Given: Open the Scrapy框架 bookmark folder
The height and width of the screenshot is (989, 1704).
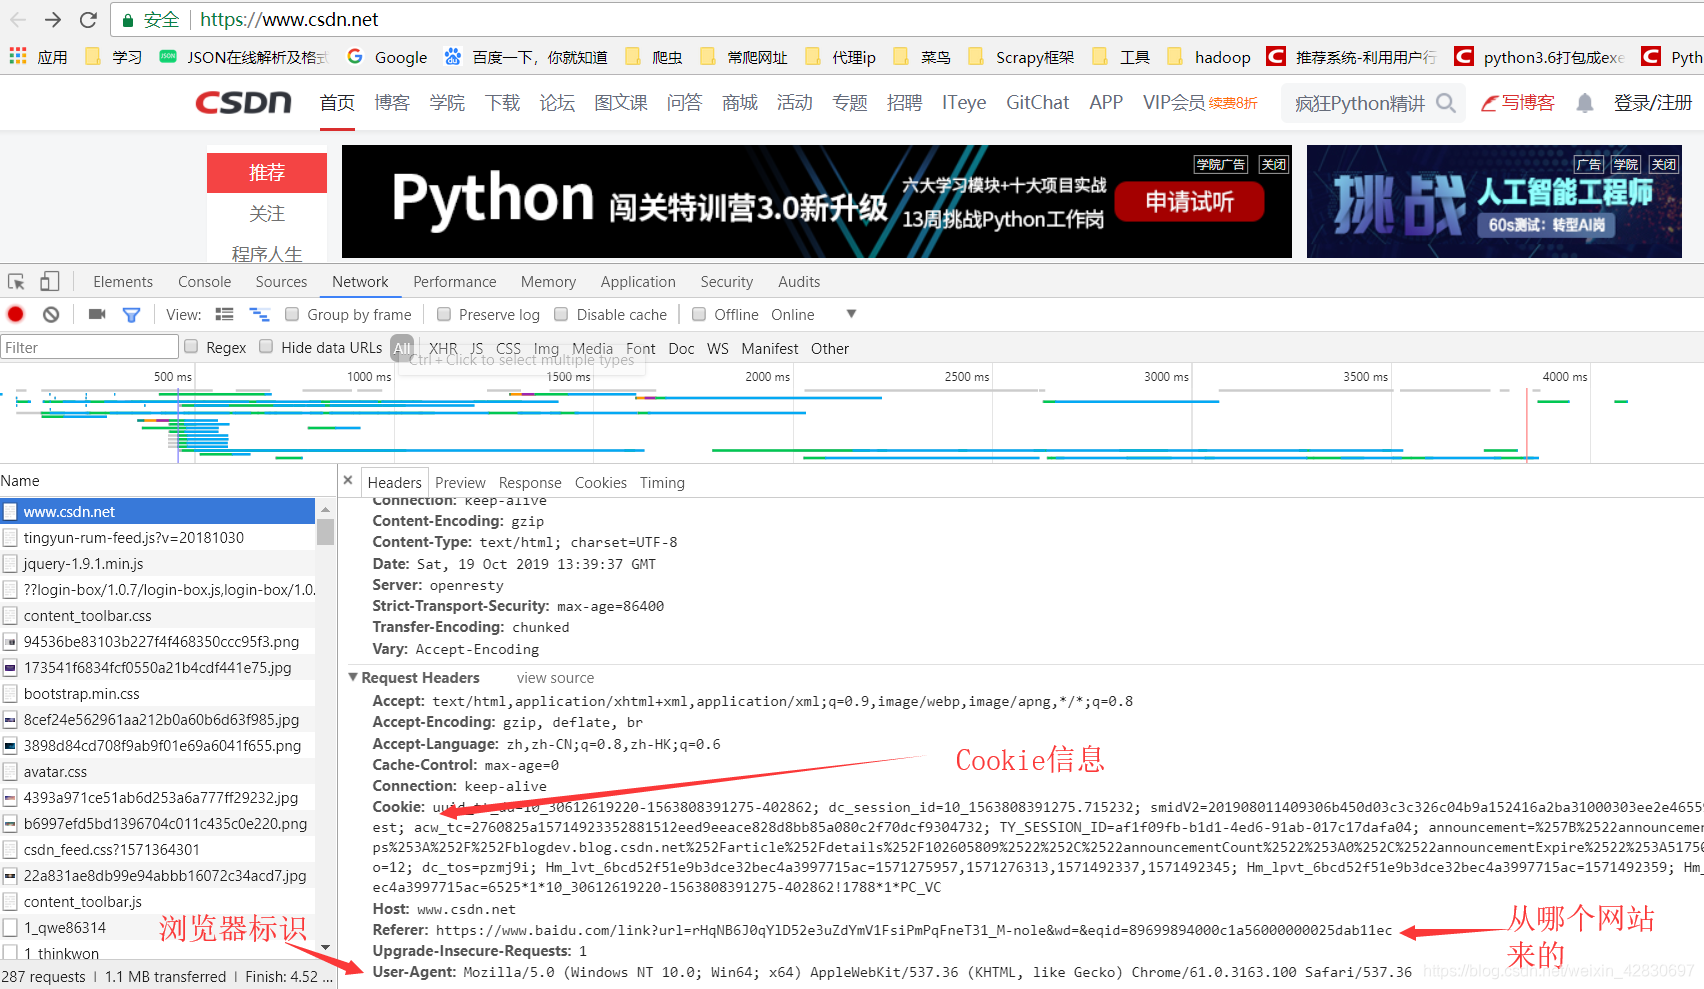Looking at the screenshot, I should pos(1021,57).
